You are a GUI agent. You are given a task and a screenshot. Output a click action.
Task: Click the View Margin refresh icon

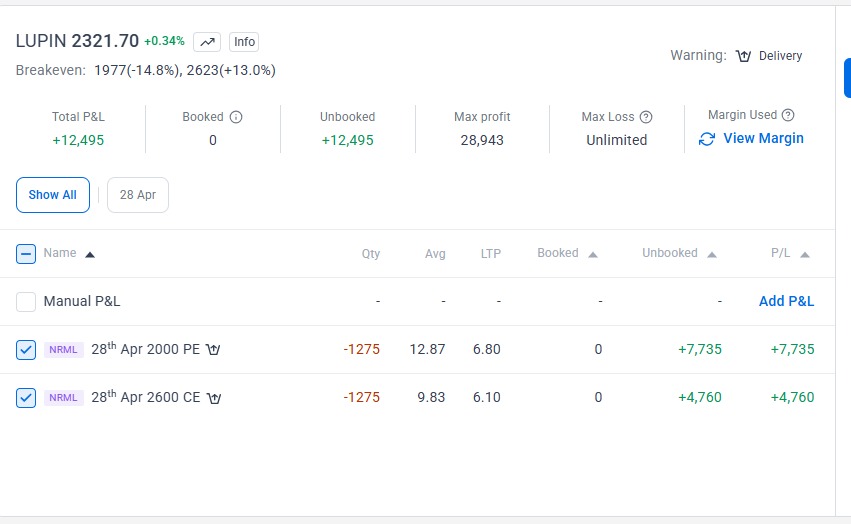(x=707, y=139)
